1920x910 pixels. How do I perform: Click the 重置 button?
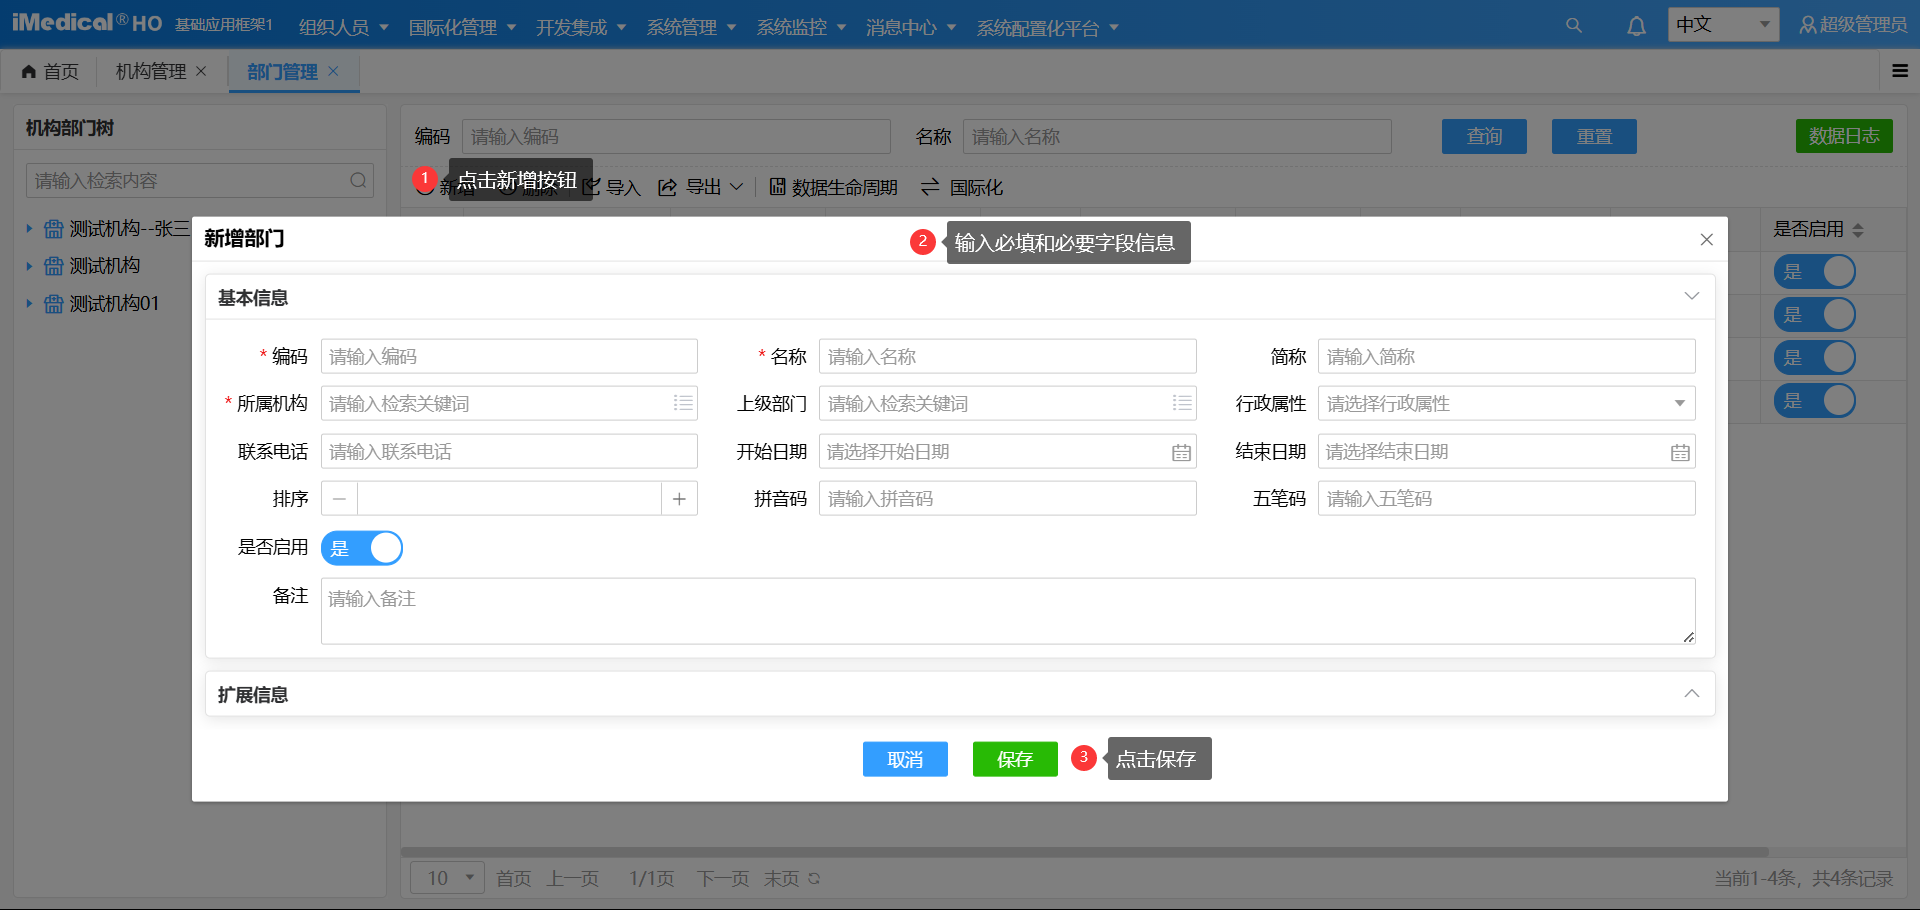pos(1594,136)
